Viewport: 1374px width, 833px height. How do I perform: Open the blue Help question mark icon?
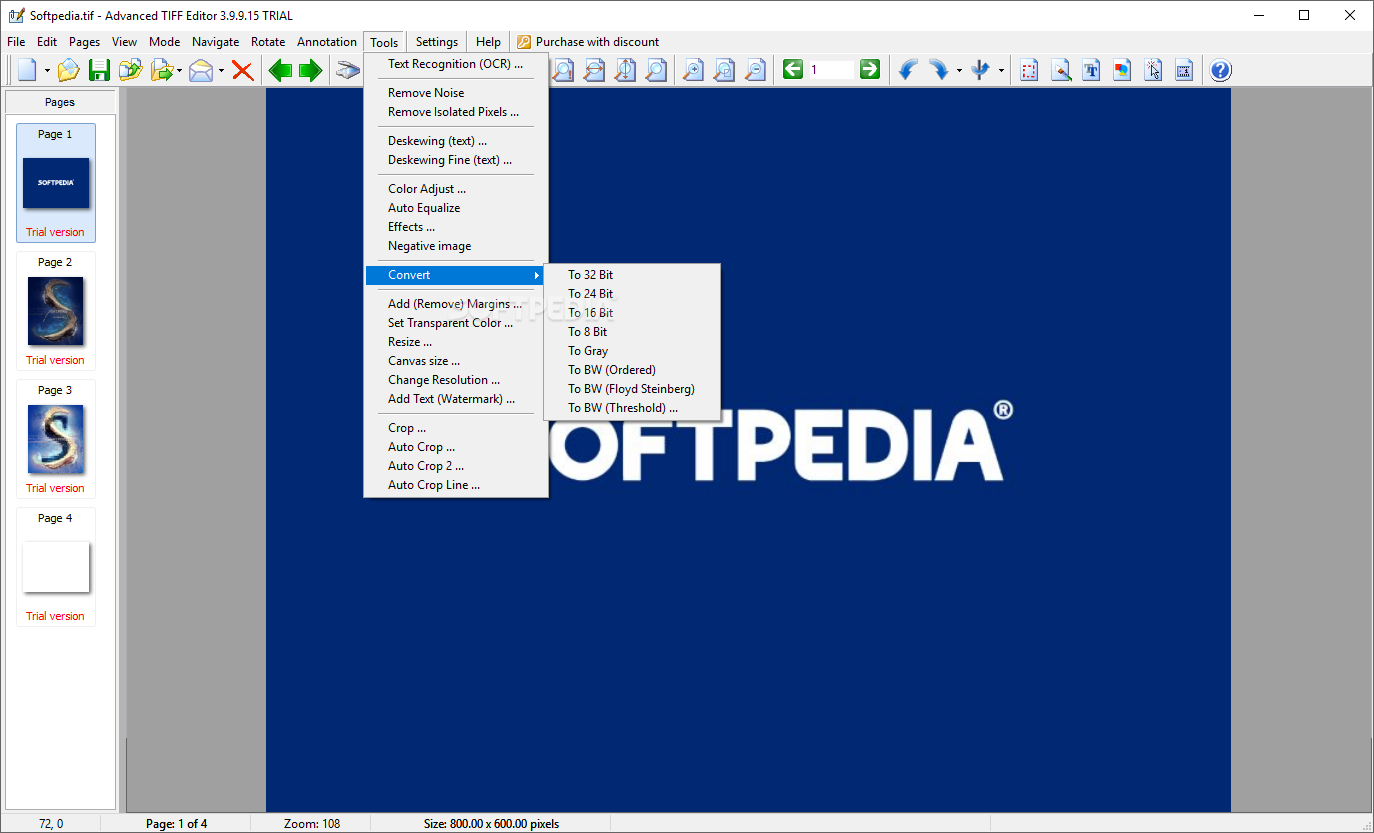(x=1221, y=70)
